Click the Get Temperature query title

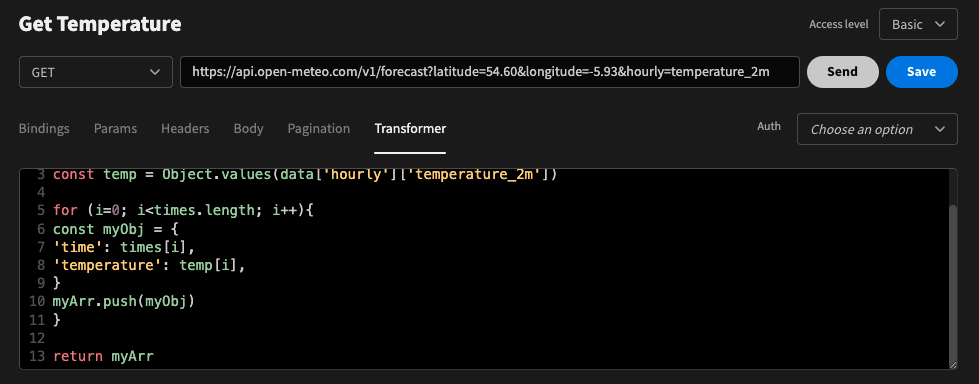click(100, 24)
